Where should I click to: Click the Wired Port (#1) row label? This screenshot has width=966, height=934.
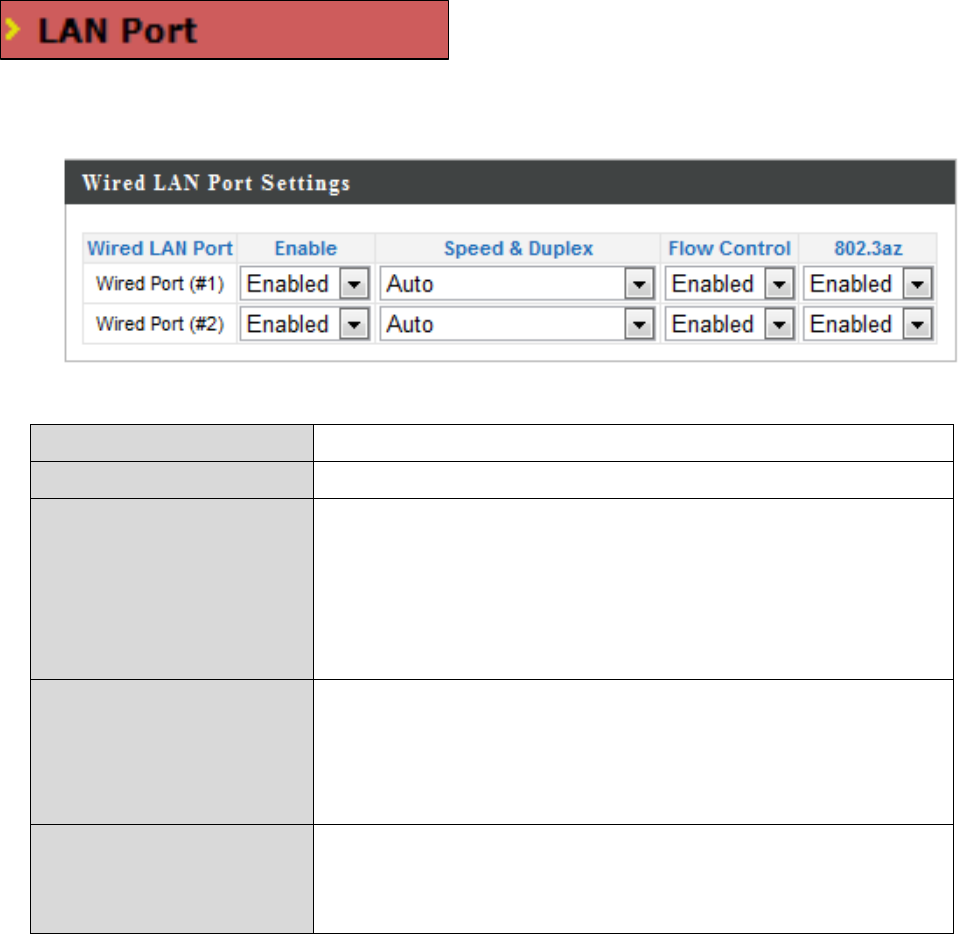point(160,284)
